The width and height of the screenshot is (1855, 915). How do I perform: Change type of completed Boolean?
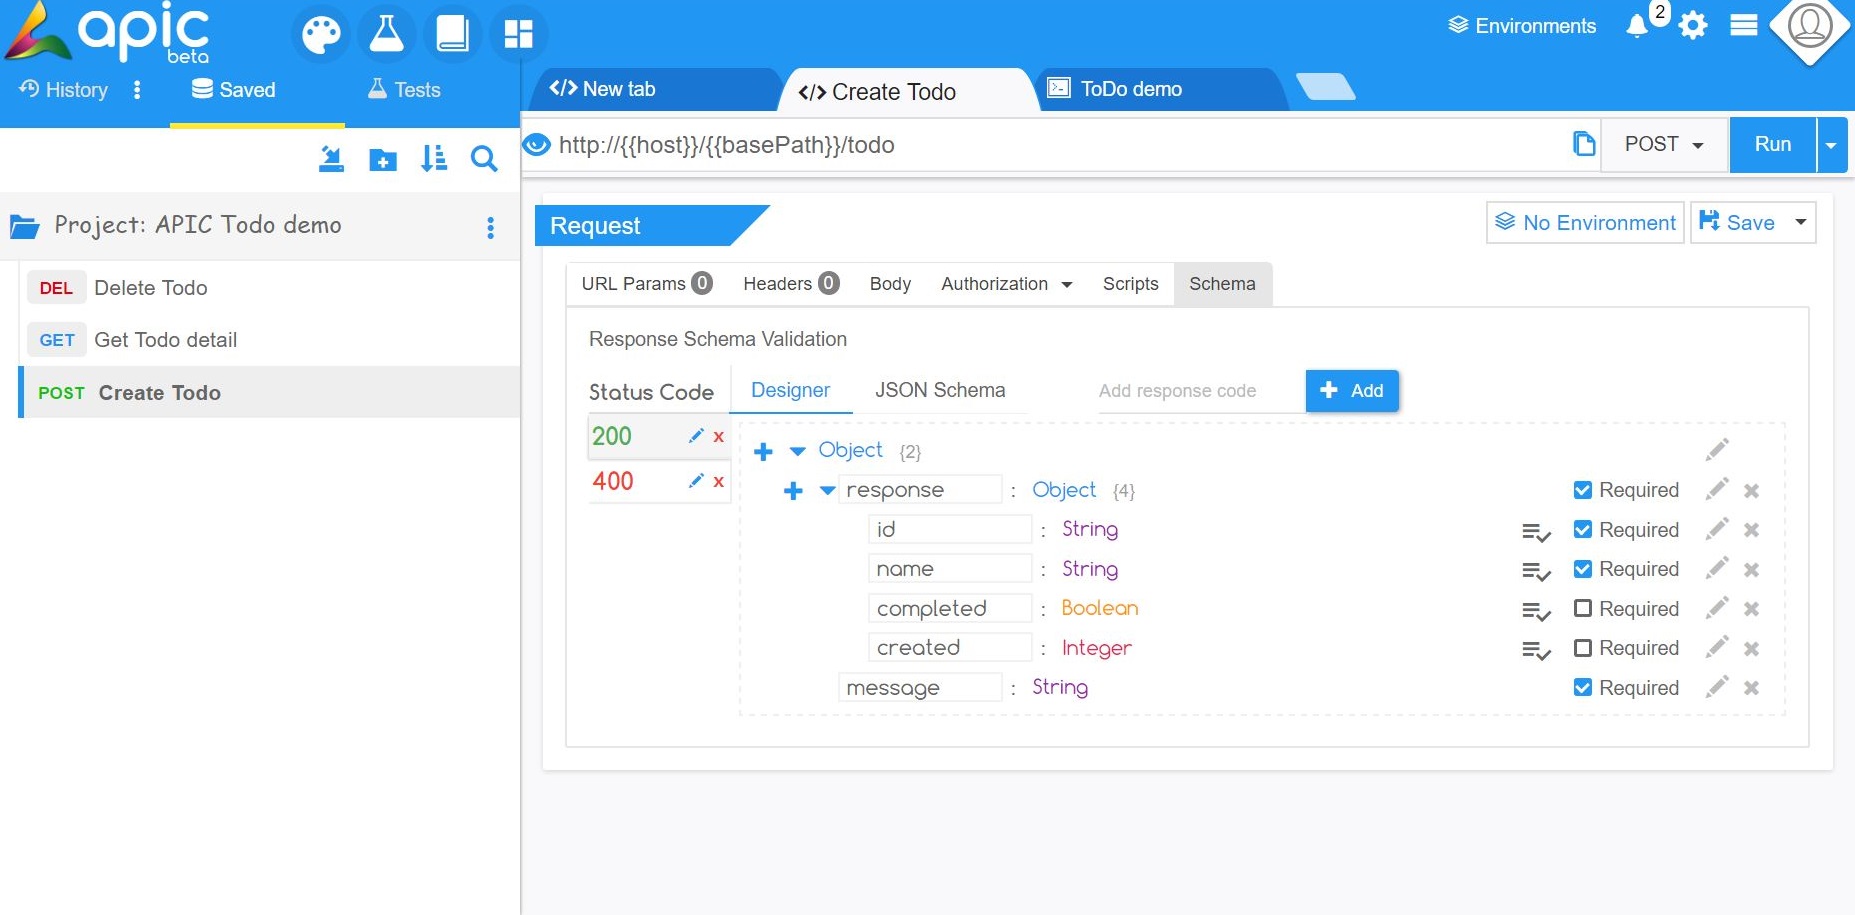point(1099,608)
